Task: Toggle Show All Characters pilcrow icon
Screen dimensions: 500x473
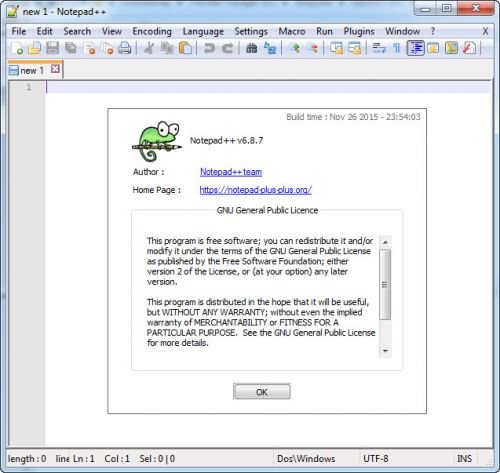Action: [x=397, y=48]
